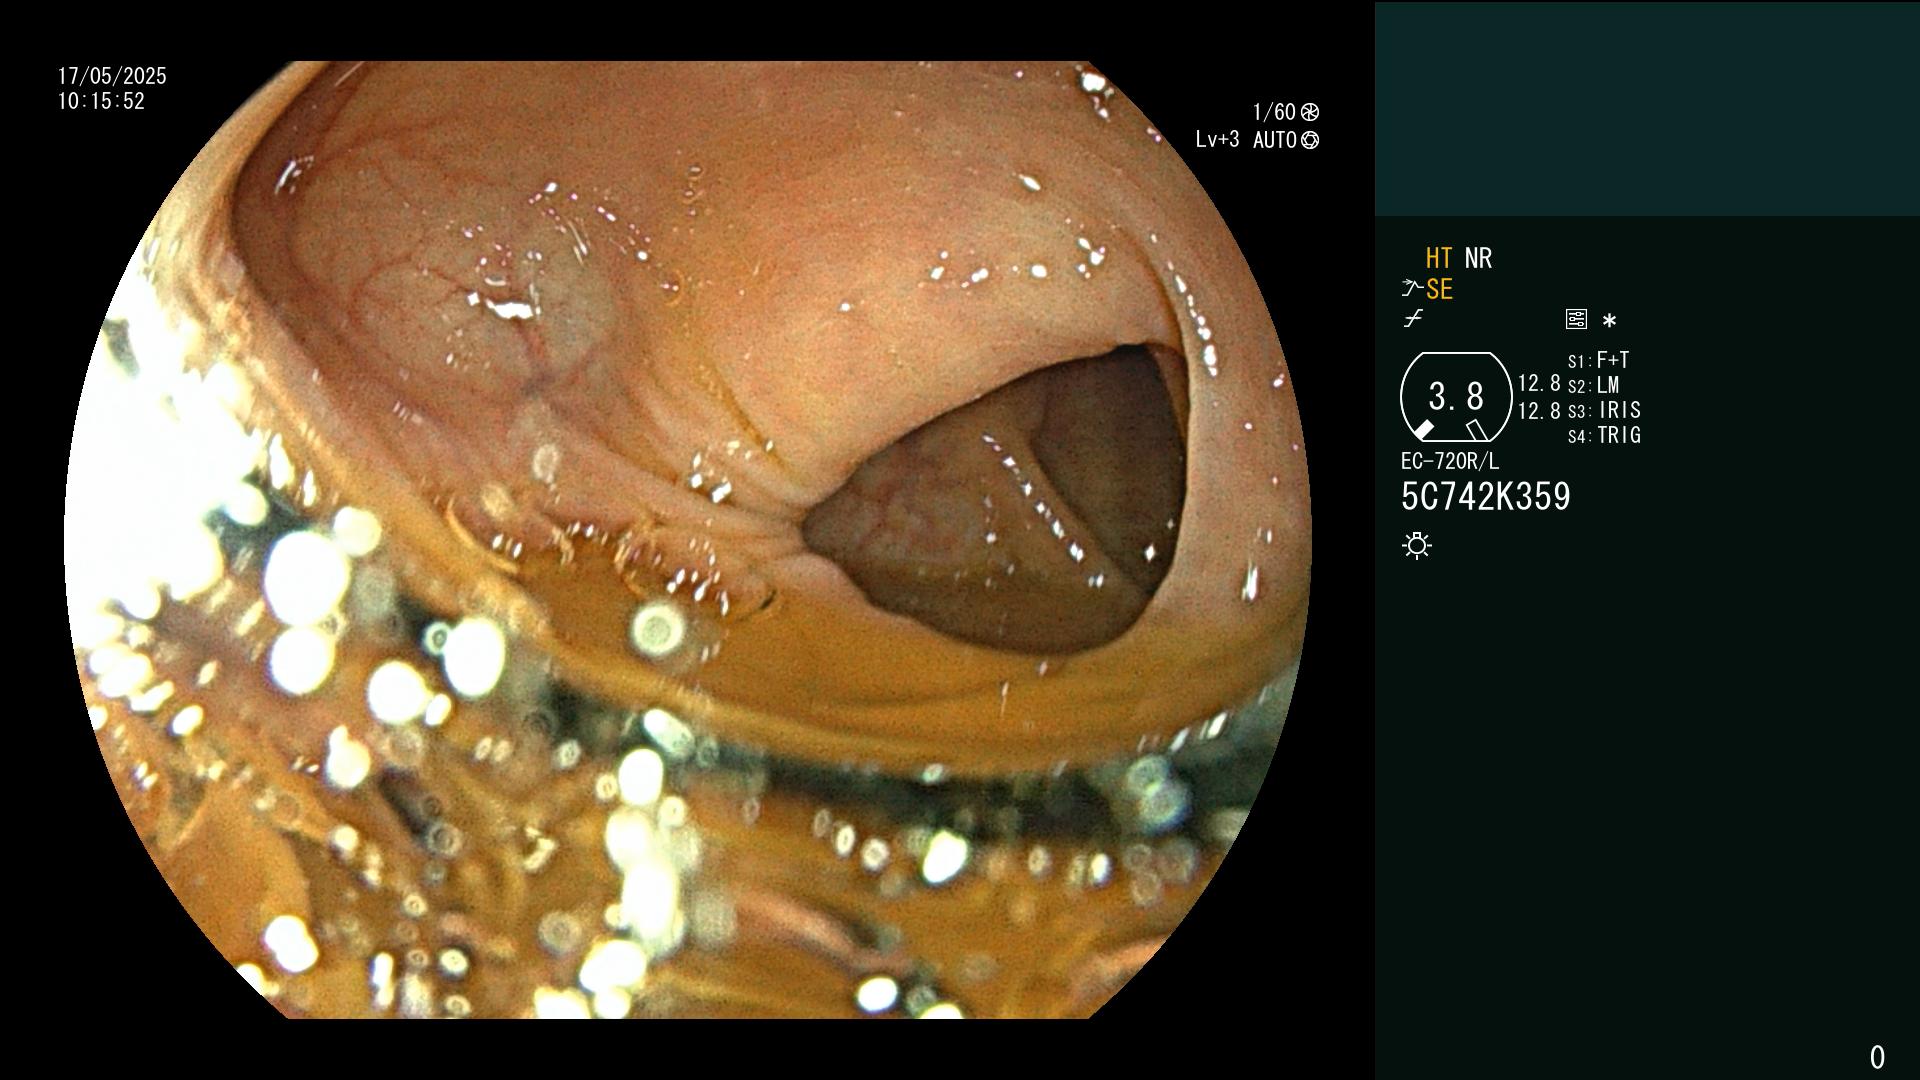
Task: Click the lamp light indicator icon
Action: (1417, 546)
